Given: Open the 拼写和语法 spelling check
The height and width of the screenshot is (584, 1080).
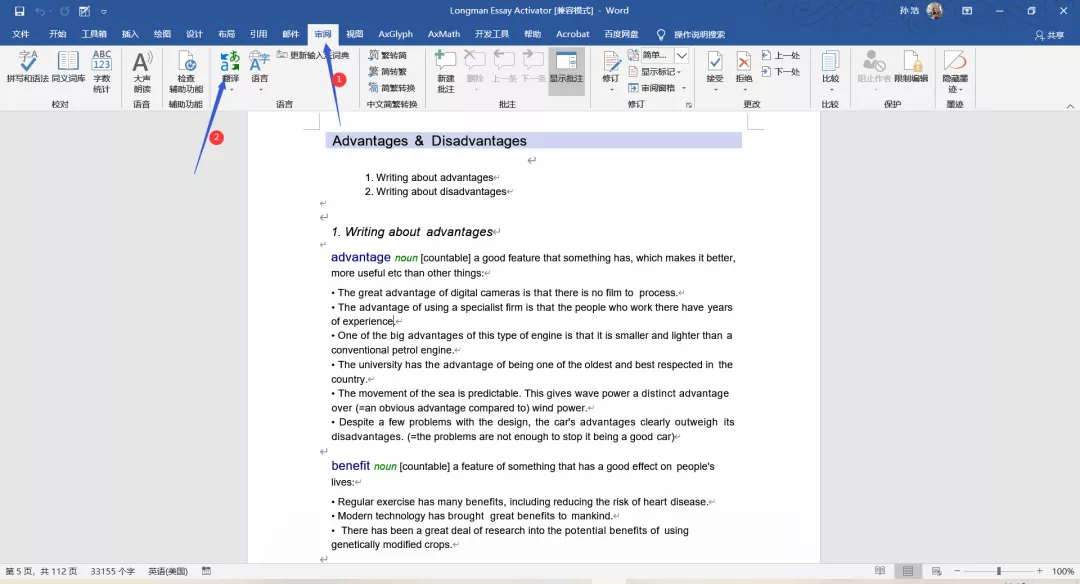Looking at the screenshot, I should (x=27, y=68).
